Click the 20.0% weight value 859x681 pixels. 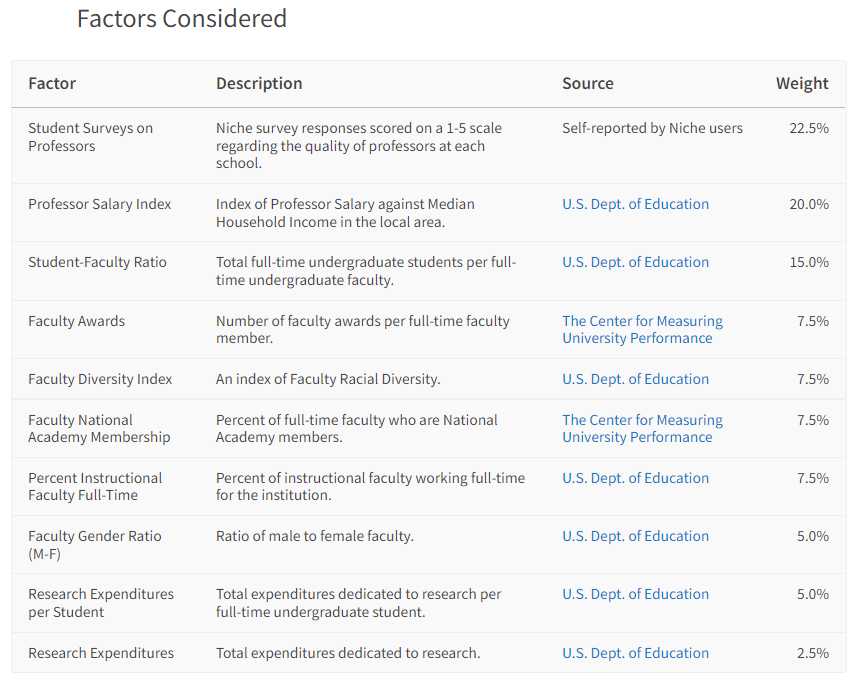coord(809,204)
